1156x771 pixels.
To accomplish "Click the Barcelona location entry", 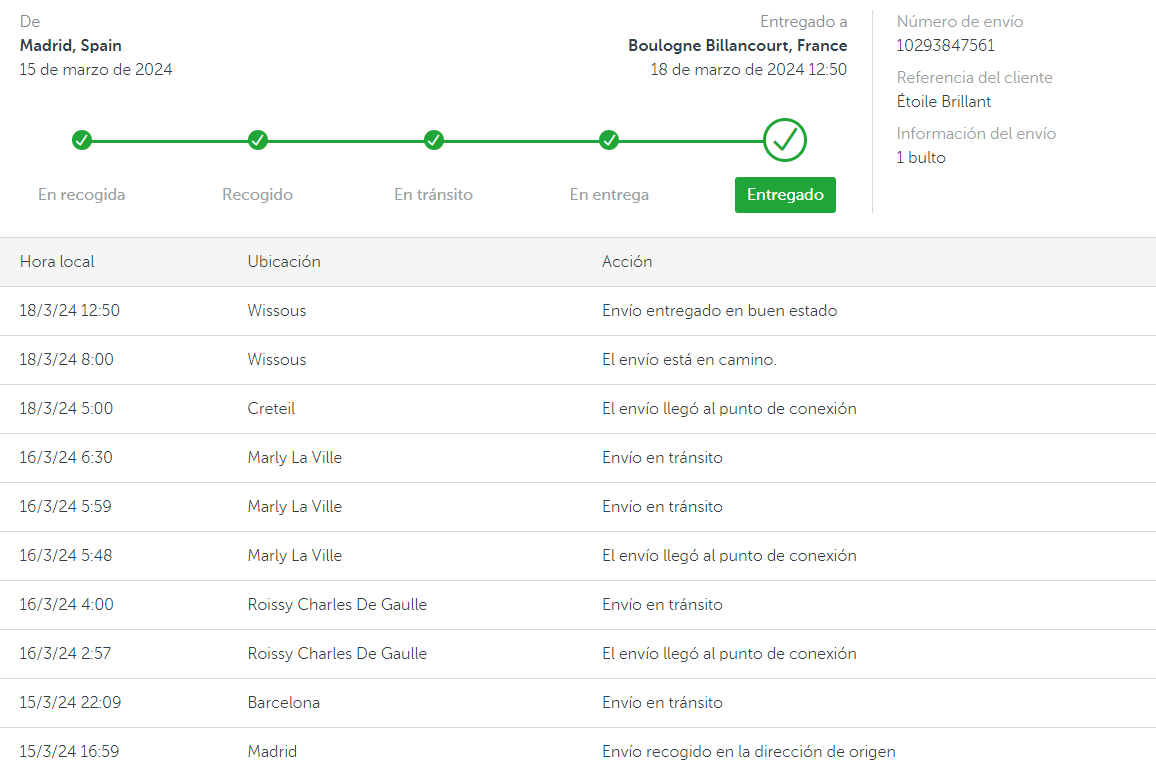I will (284, 703).
